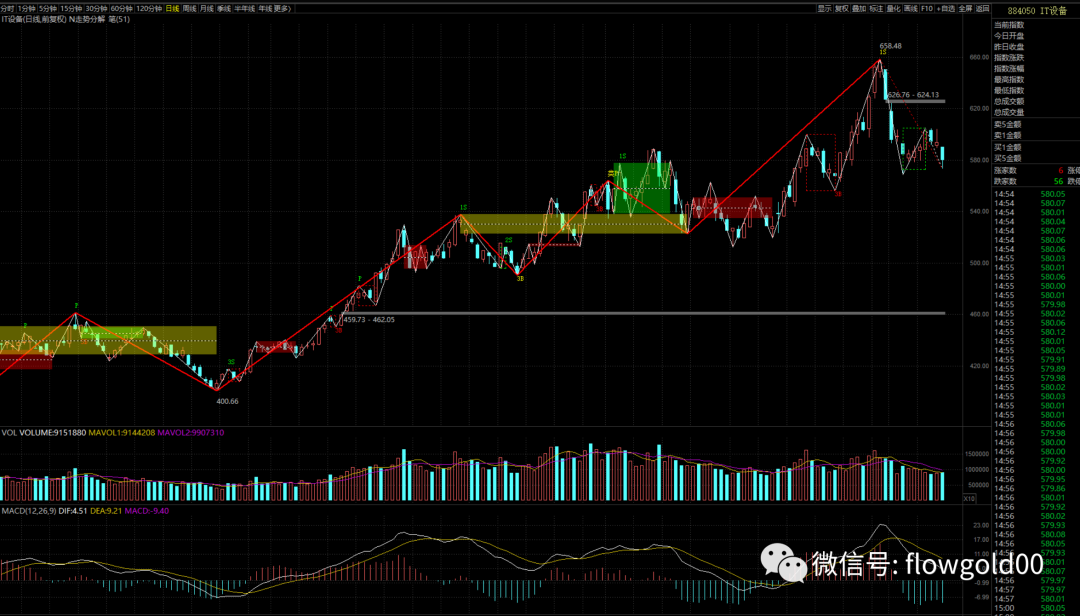Switch to the 季线 quarterly chart
Image resolution: width=1080 pixels, height=616 pixels.
coord(224,9)
